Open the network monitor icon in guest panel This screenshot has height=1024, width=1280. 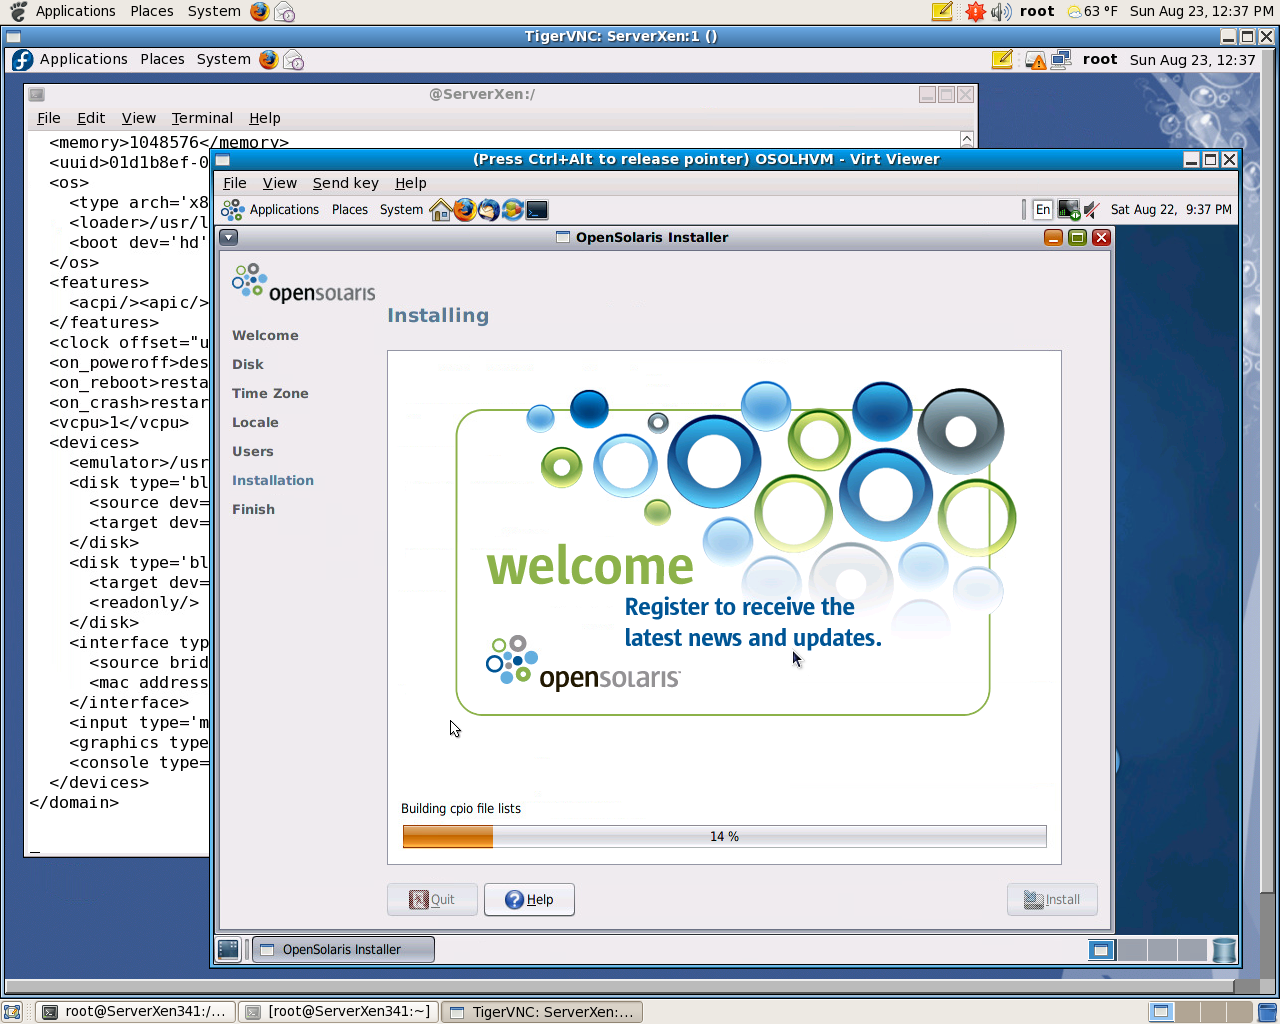pyautogui.click(x=1069, y=210)
